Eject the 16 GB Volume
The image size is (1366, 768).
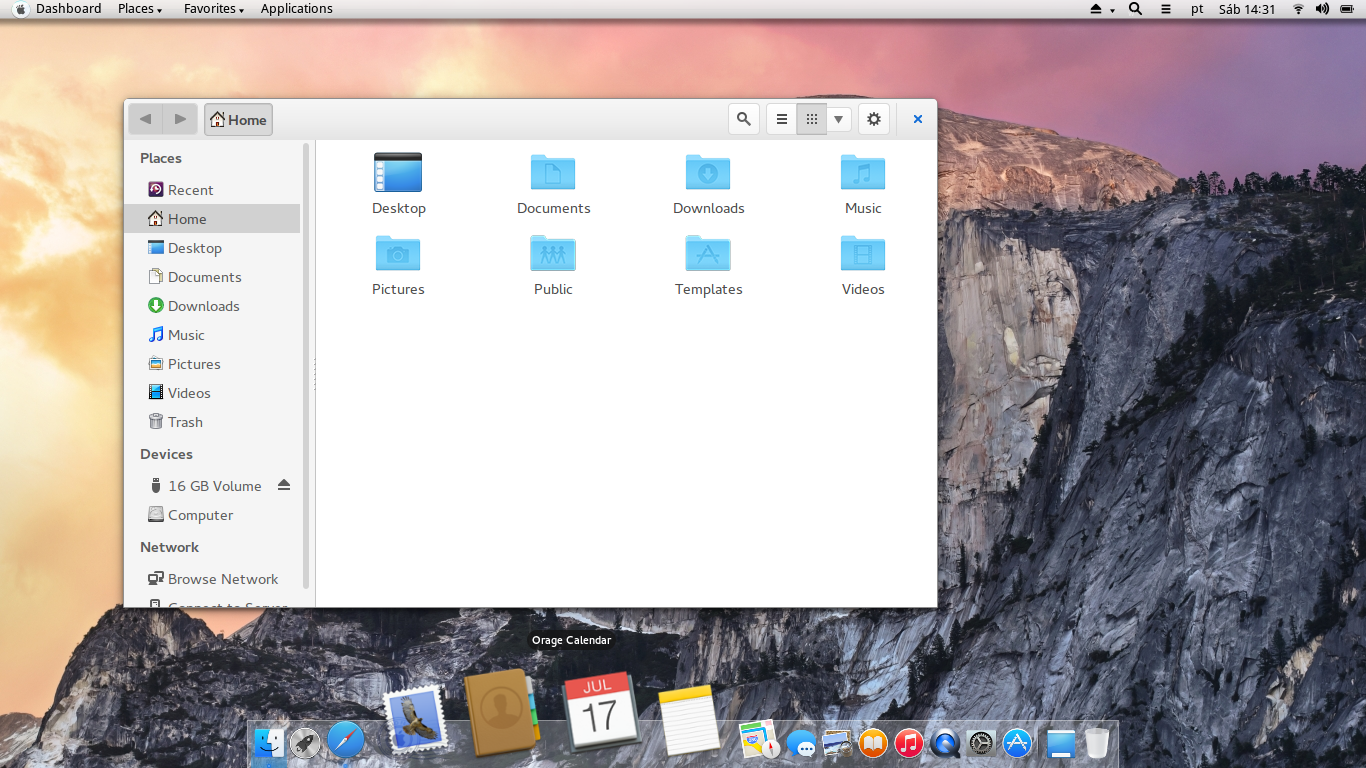point(284,485)
